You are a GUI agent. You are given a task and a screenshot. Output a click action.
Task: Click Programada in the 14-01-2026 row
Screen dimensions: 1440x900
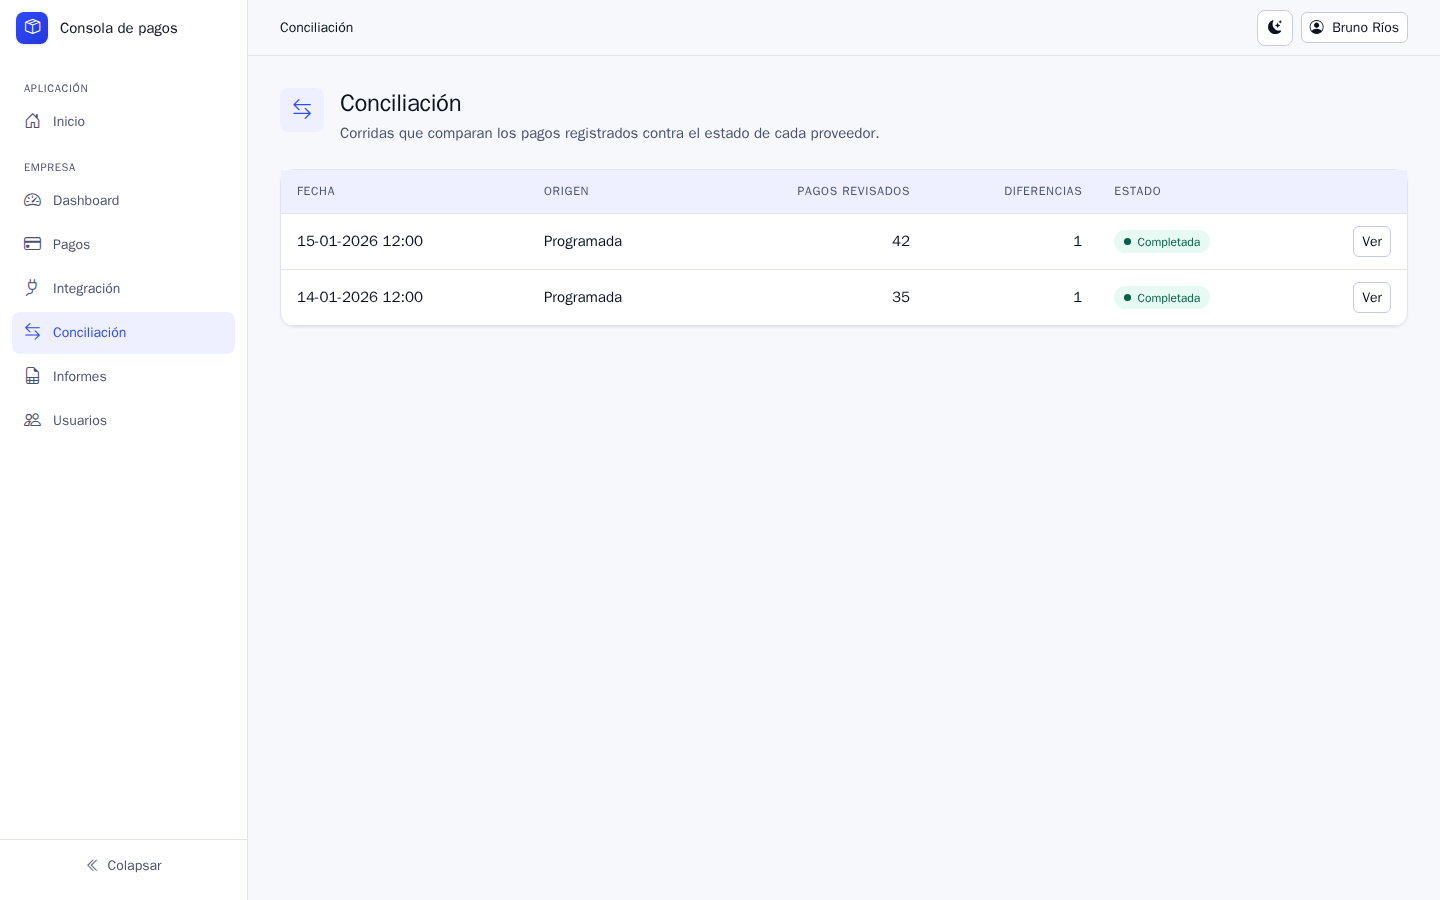pos(583,297)
